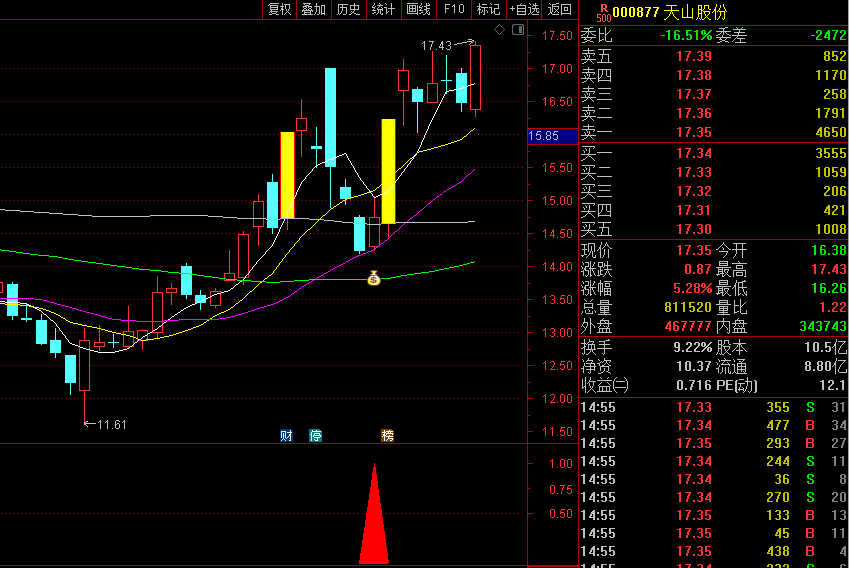Click the 标记 mark button

tap(488, 9)
